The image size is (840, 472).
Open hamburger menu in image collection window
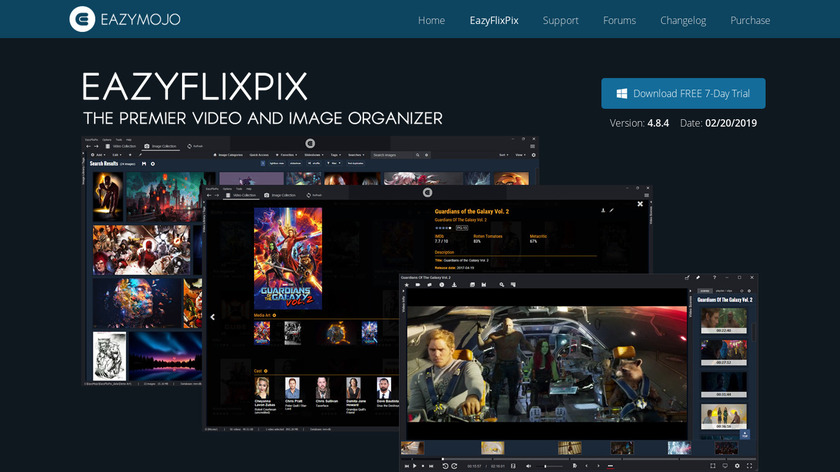pyautogui.click(x=532, y=146)
